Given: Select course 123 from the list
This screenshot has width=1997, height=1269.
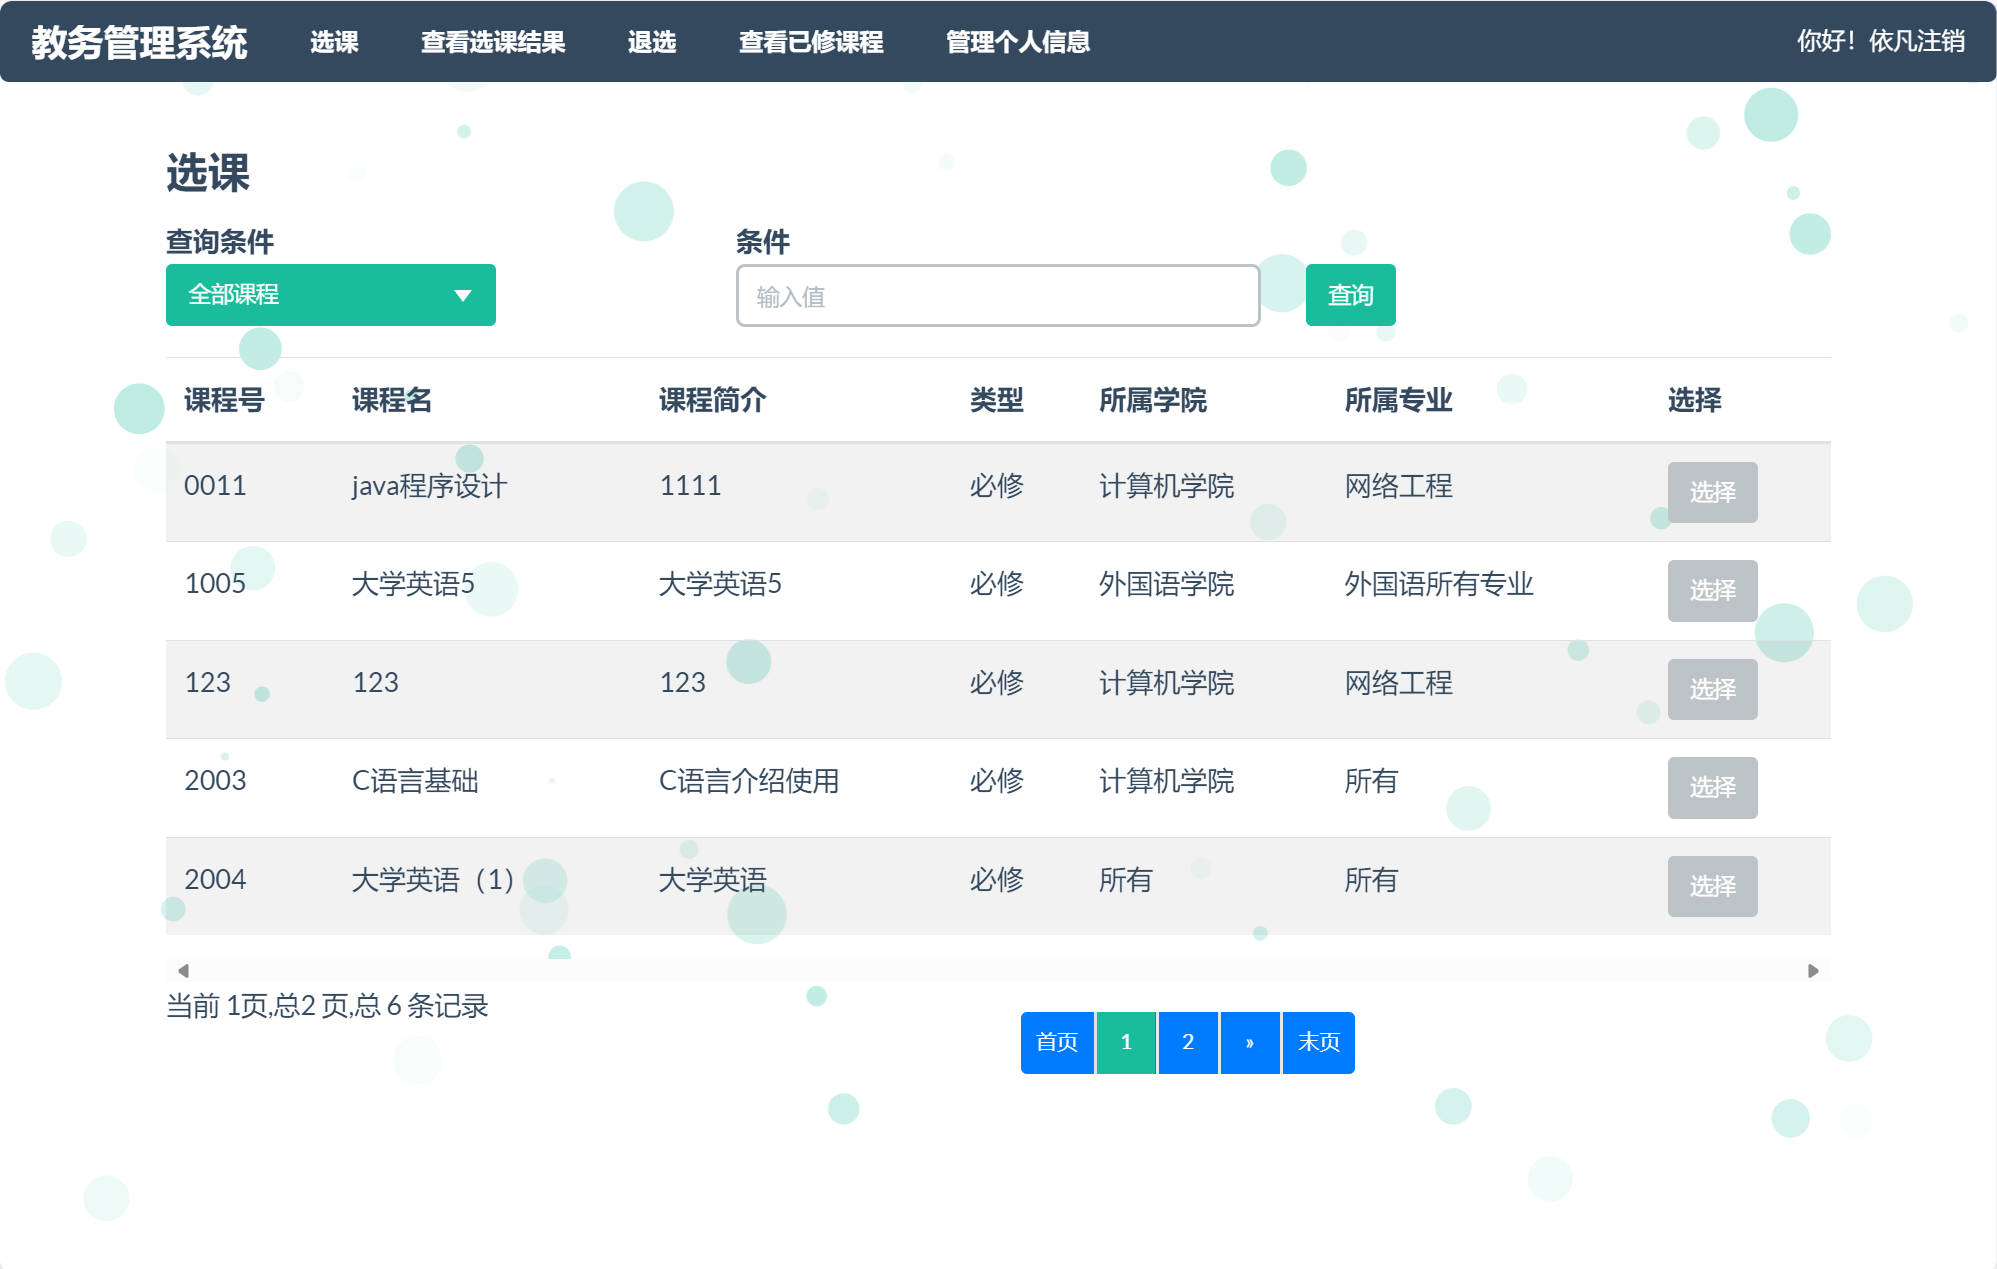Looking at the screenshot, I should 1712,689.
